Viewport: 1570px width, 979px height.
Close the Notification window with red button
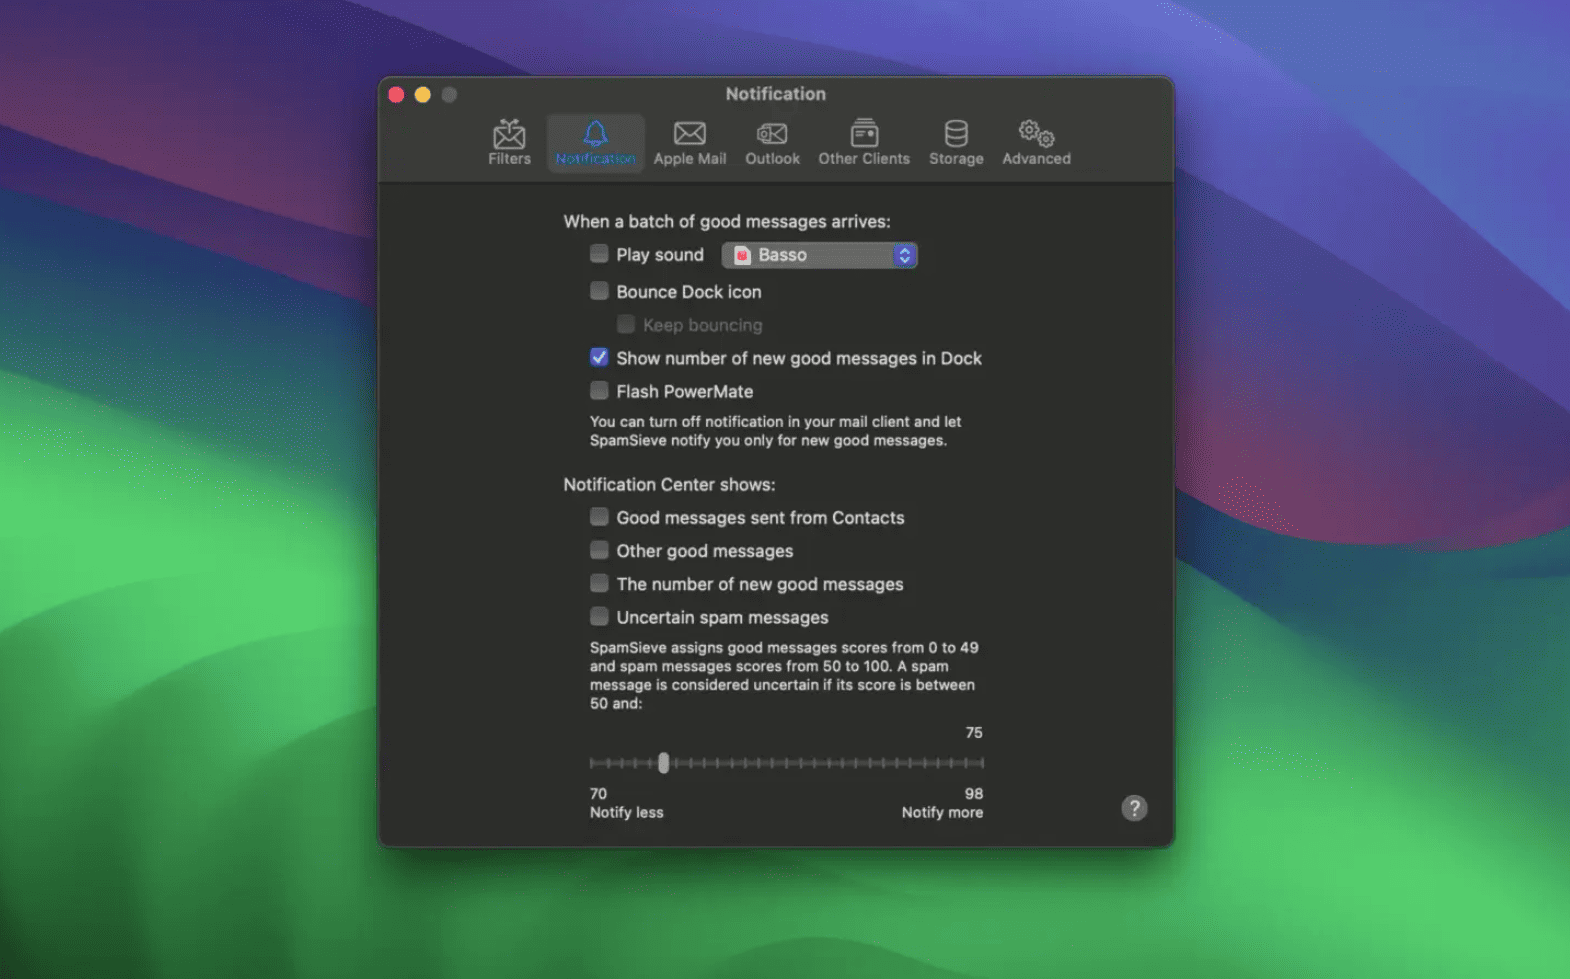[x=396, y=95]
